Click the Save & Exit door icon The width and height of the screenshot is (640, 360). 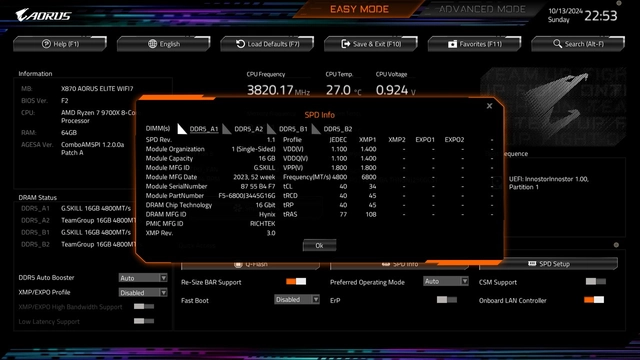point(346,44)
